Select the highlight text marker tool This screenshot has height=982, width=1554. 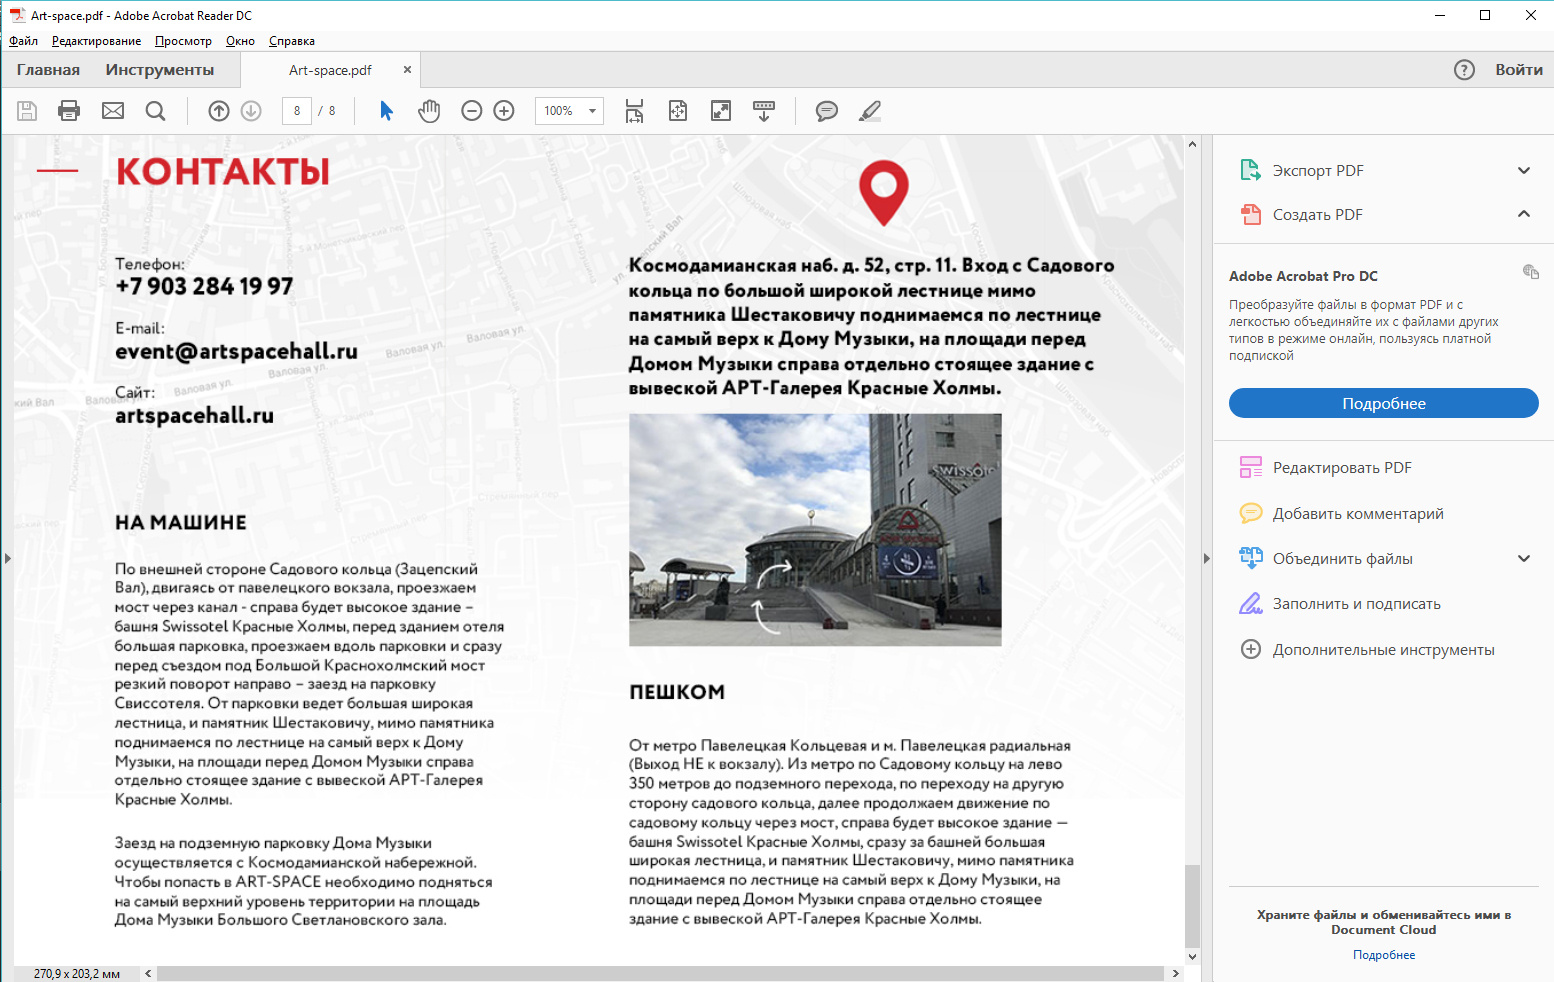click(x=870, y=111)
